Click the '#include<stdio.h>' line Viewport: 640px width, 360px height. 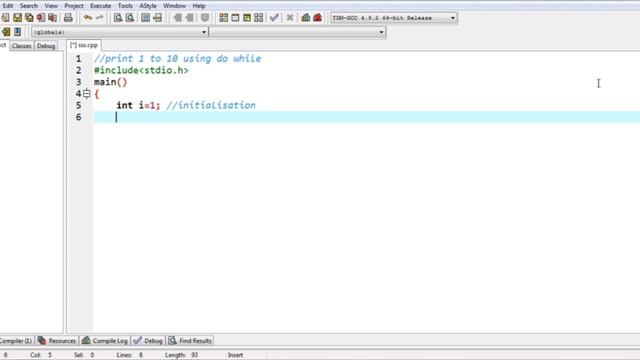point(141,71)
